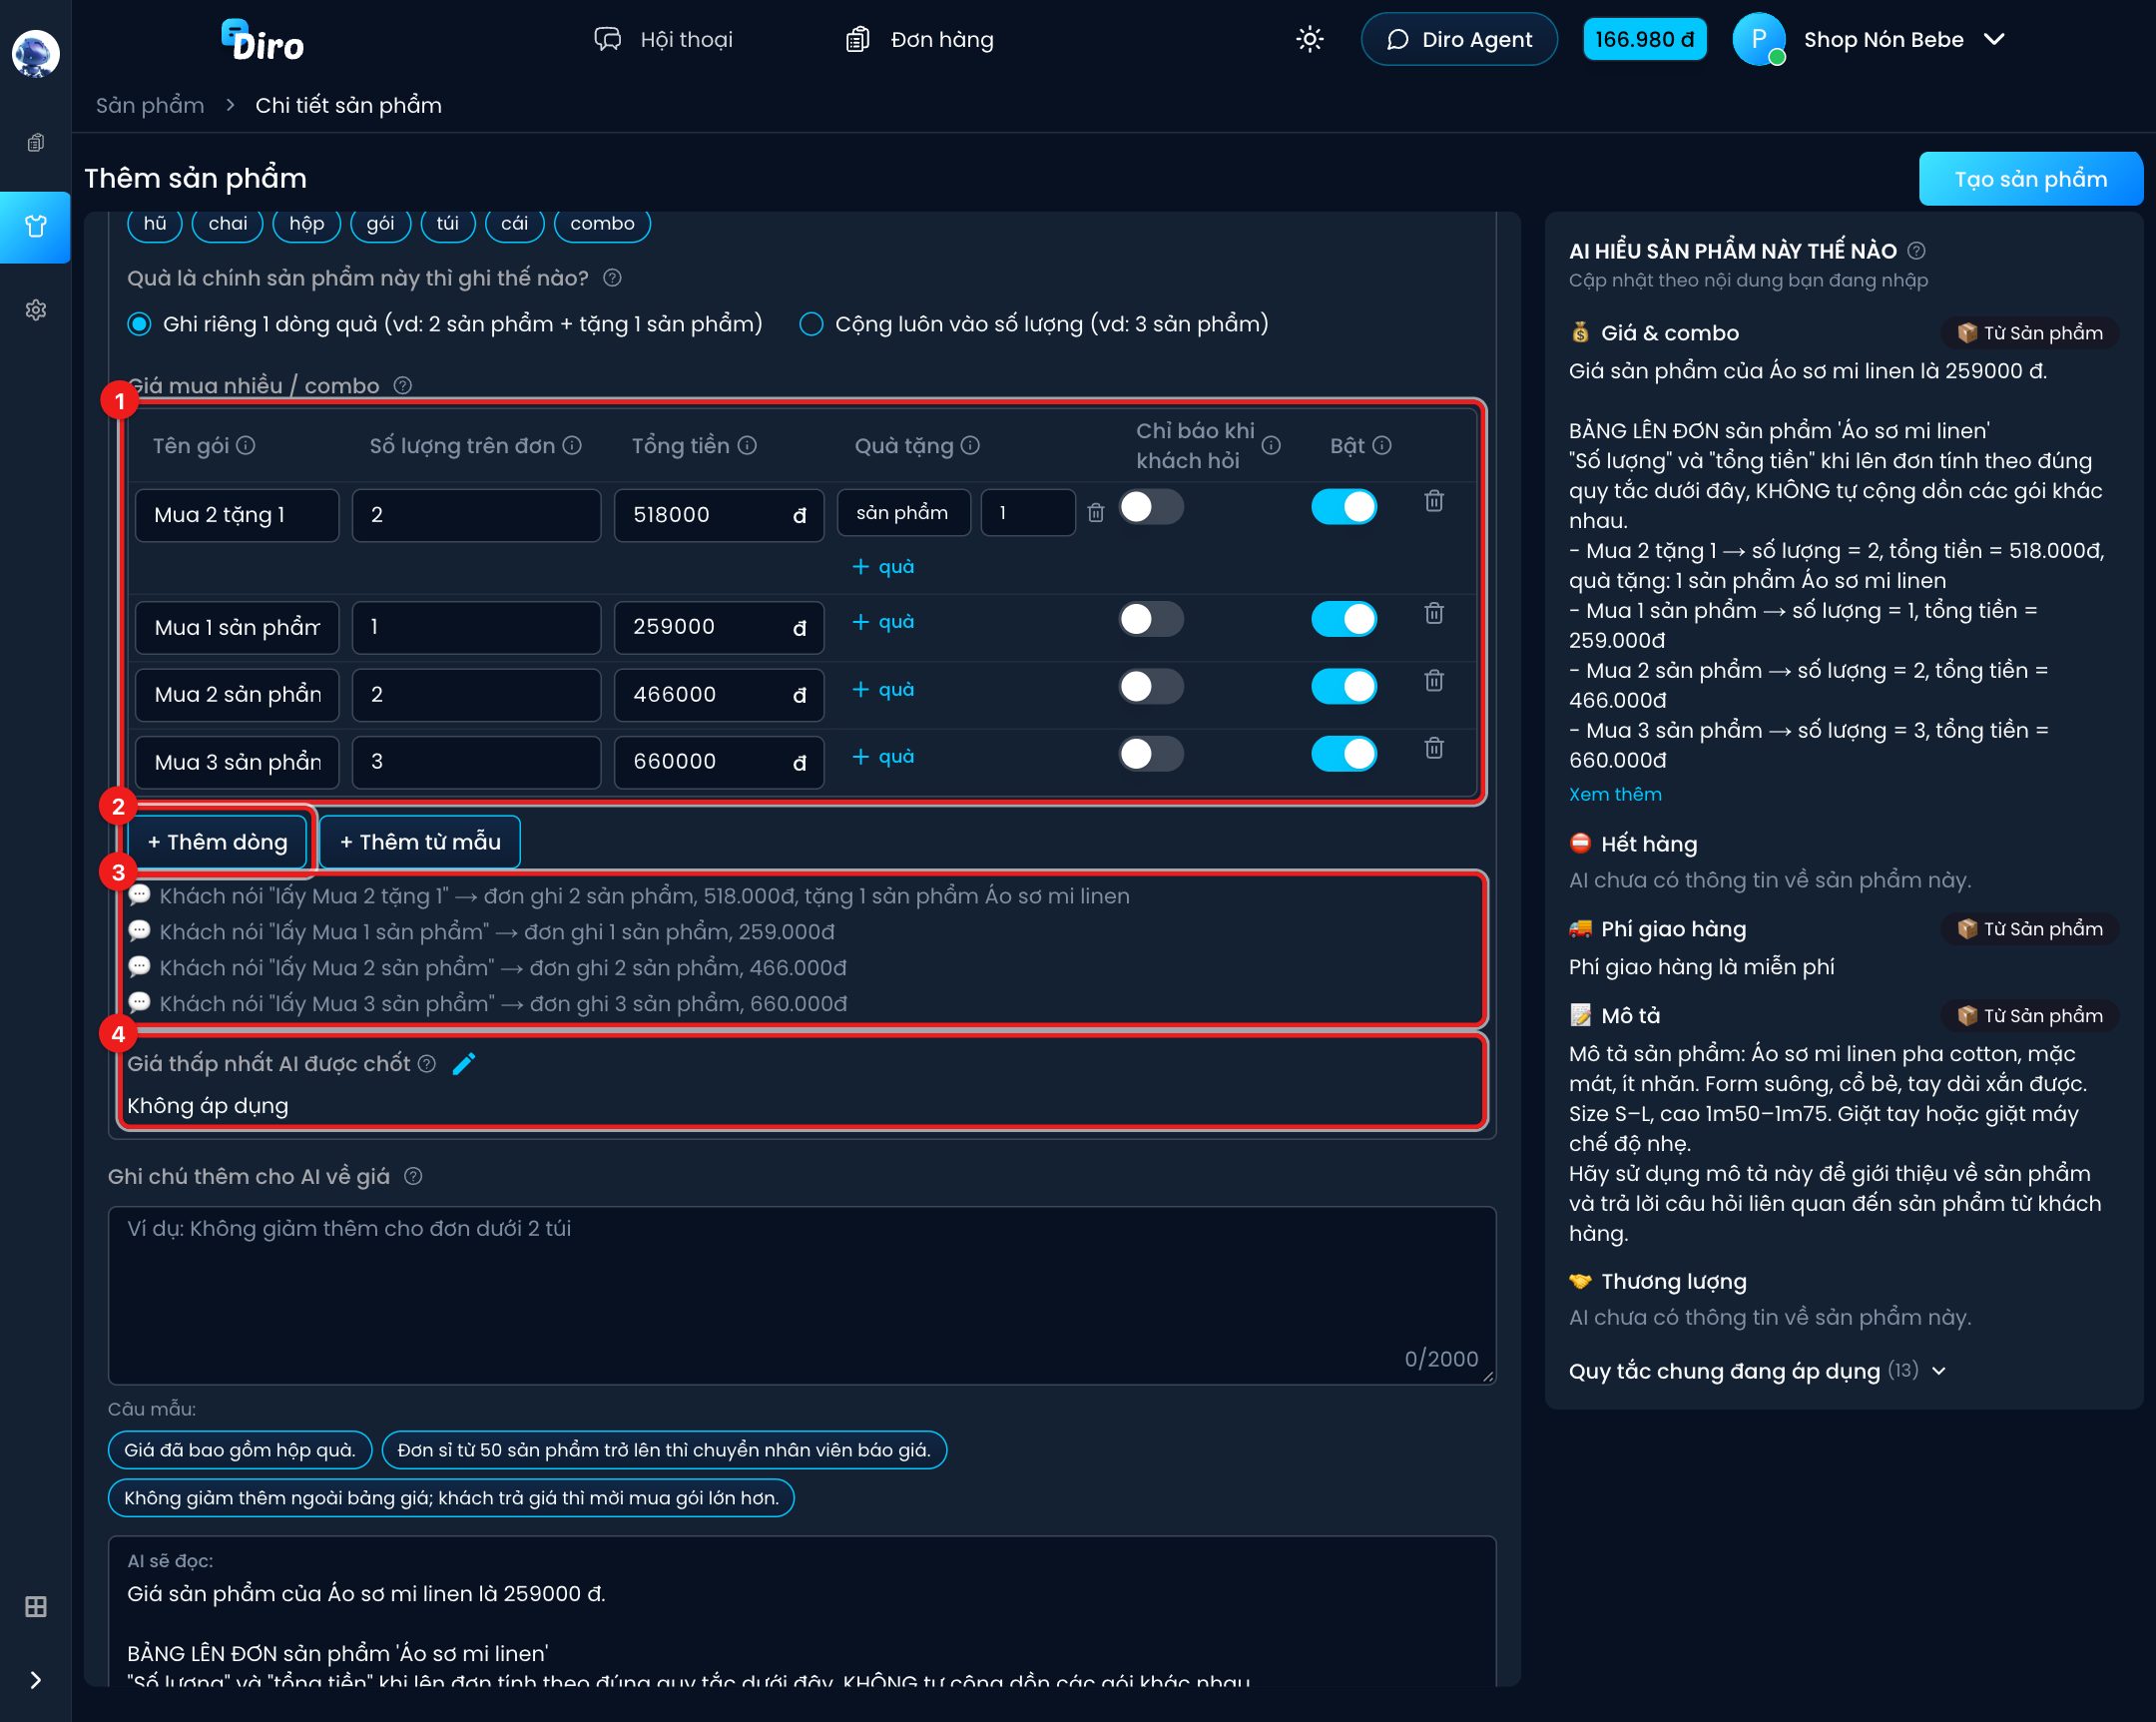The height and width of the screenshot is (1722, 2156).
Task: Insert sample Giá đã bao gồm hộp quà
Action: 239,1450
